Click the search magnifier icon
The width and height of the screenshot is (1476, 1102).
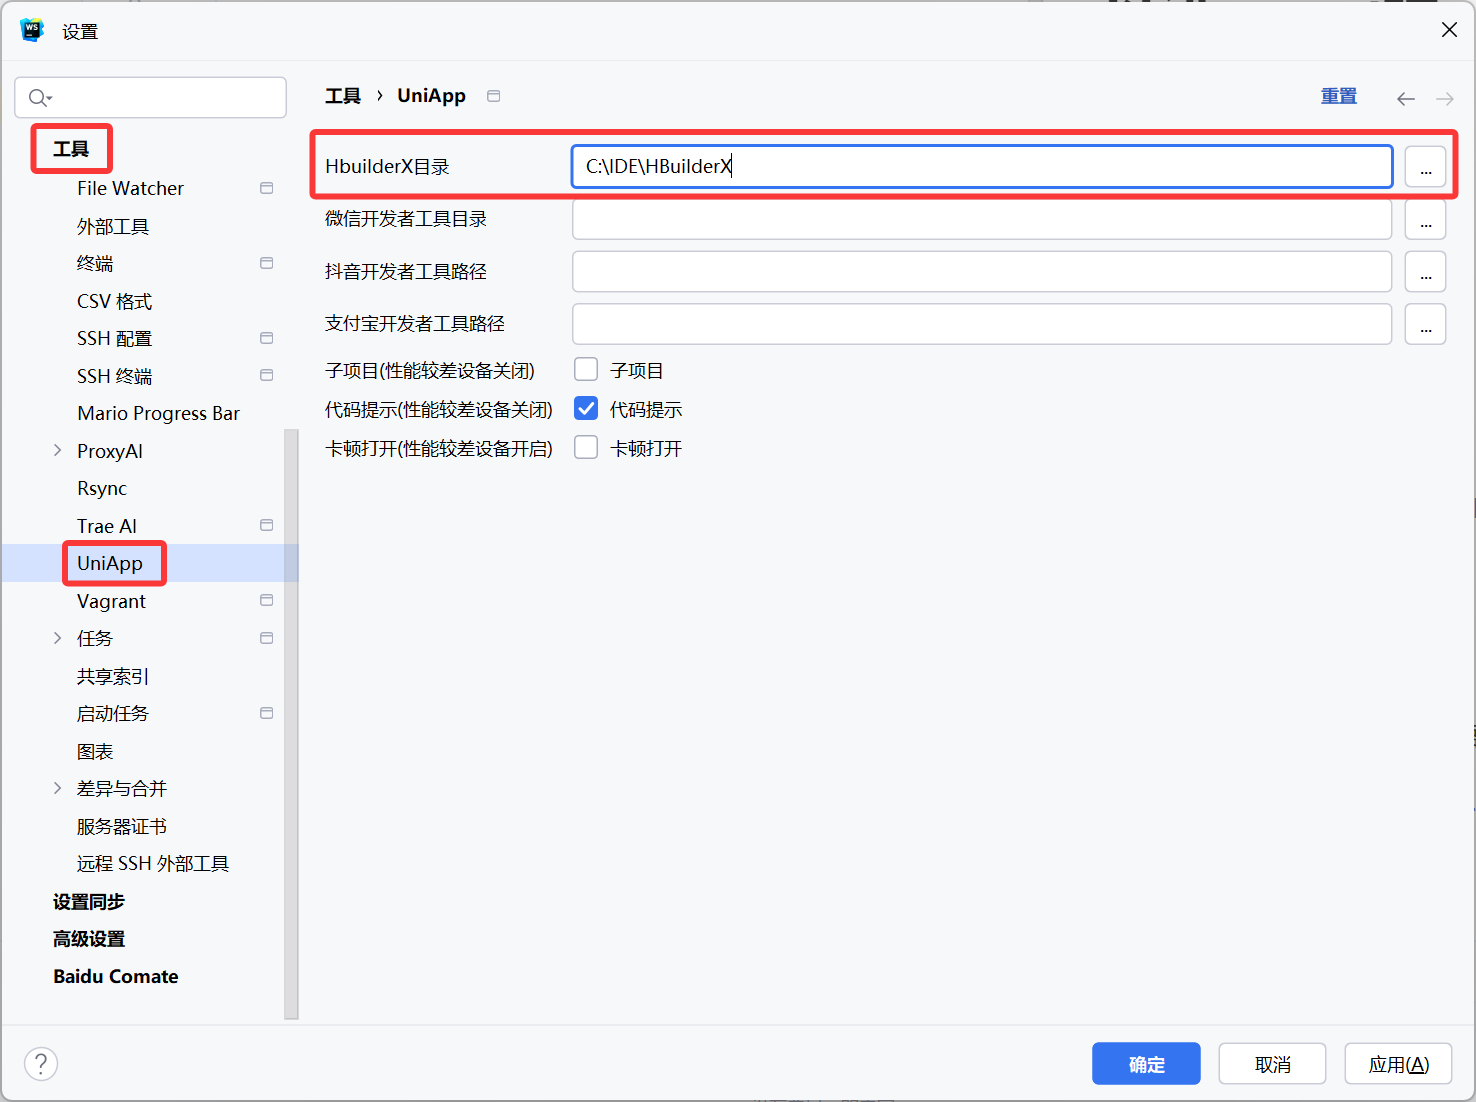[x=39, y=97]
